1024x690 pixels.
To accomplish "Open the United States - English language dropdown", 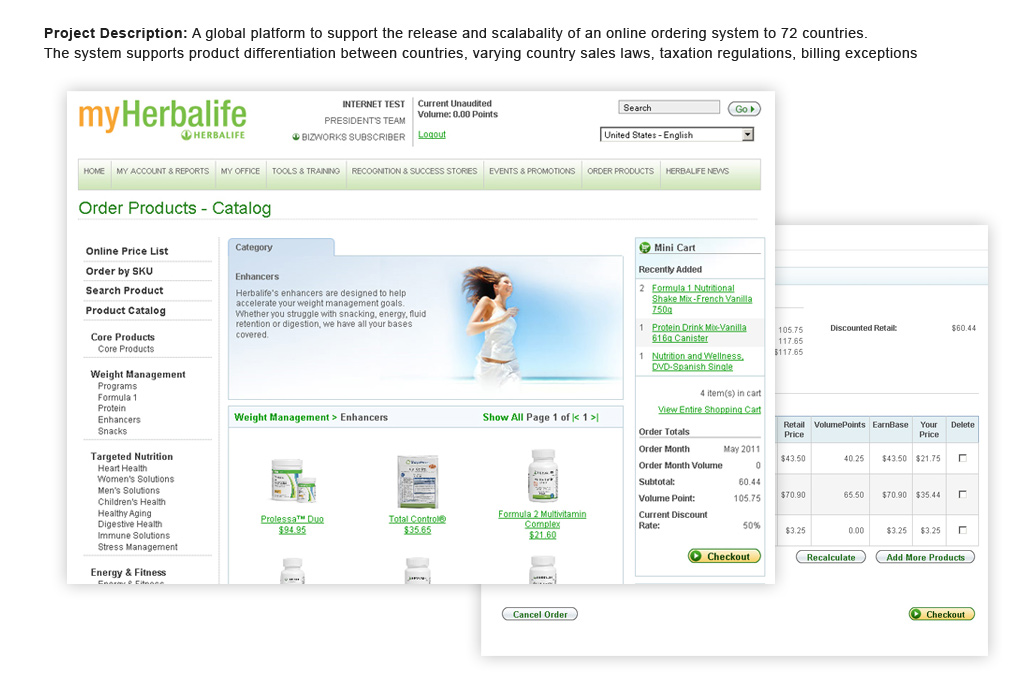I will (x=677, y=135).
